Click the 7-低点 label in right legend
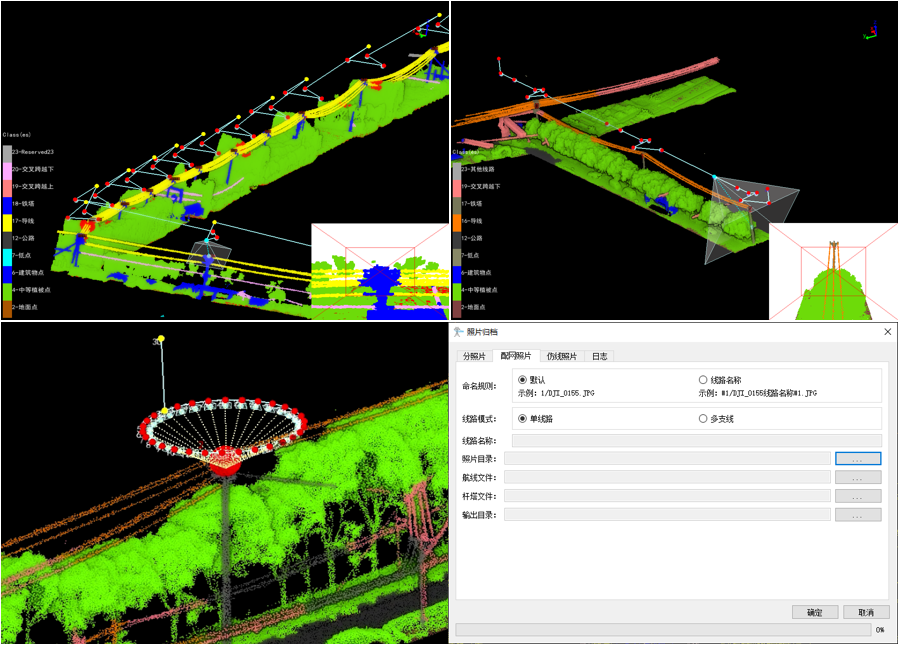The height and width of the screenshot is (645, 900). pos(471,255)
